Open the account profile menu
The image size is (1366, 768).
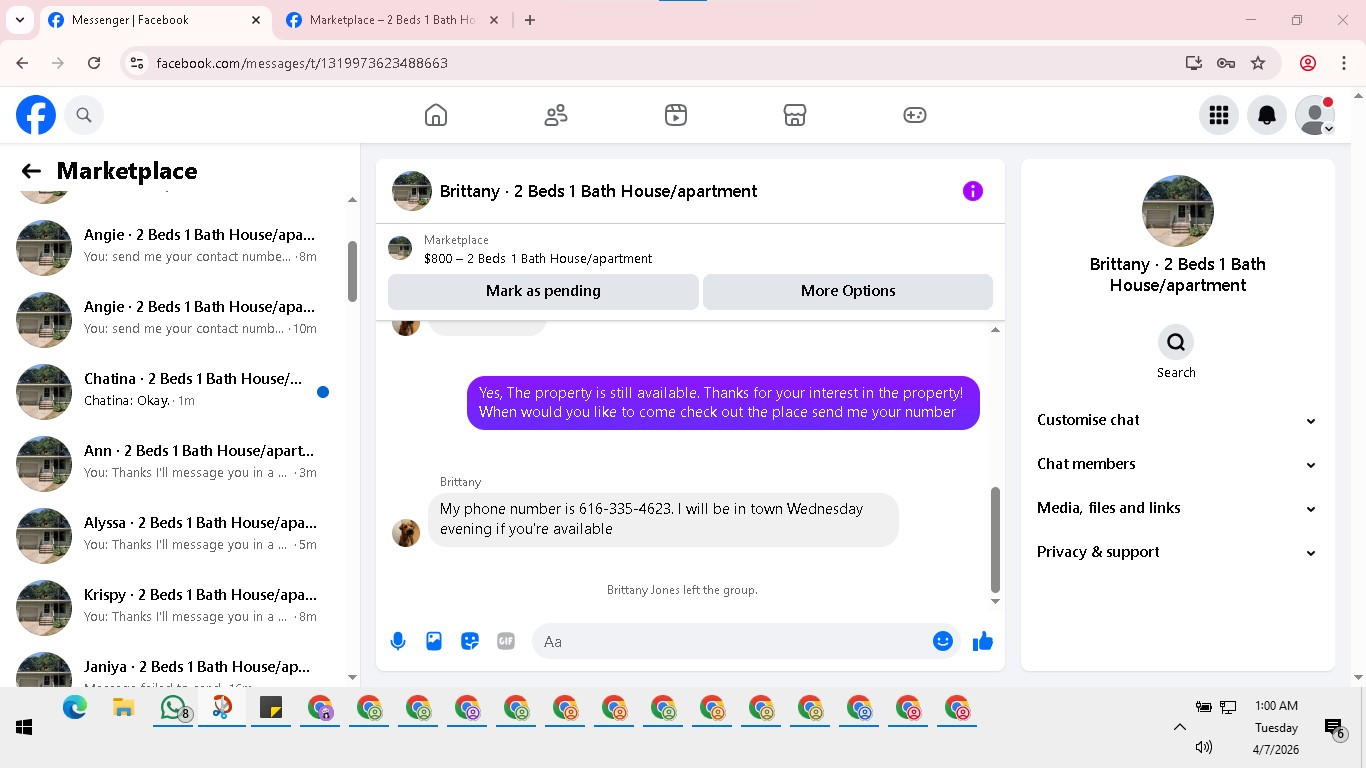click(1315, 115)
